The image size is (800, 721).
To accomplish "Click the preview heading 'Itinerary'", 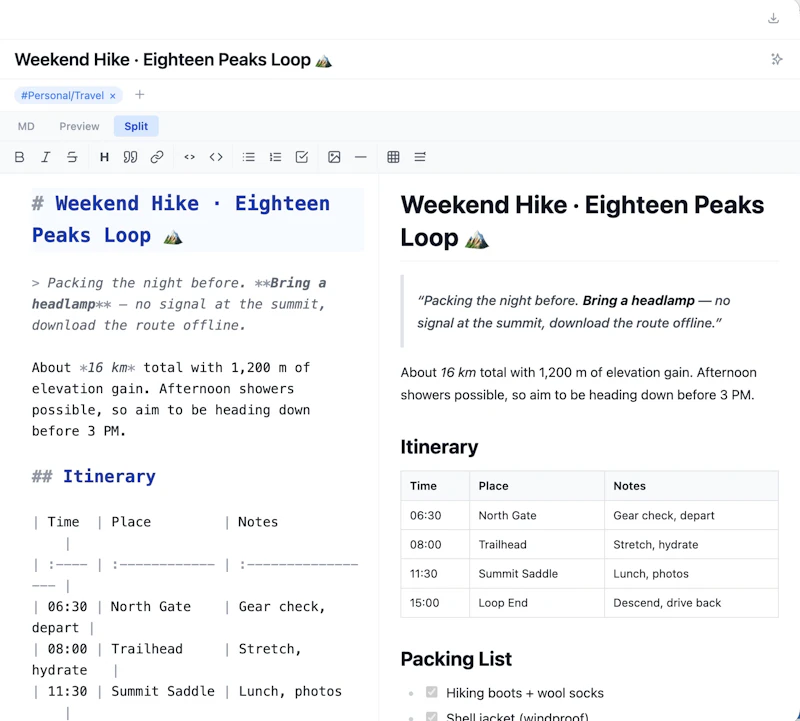I will pyautogui.click(x=439, y=447).
